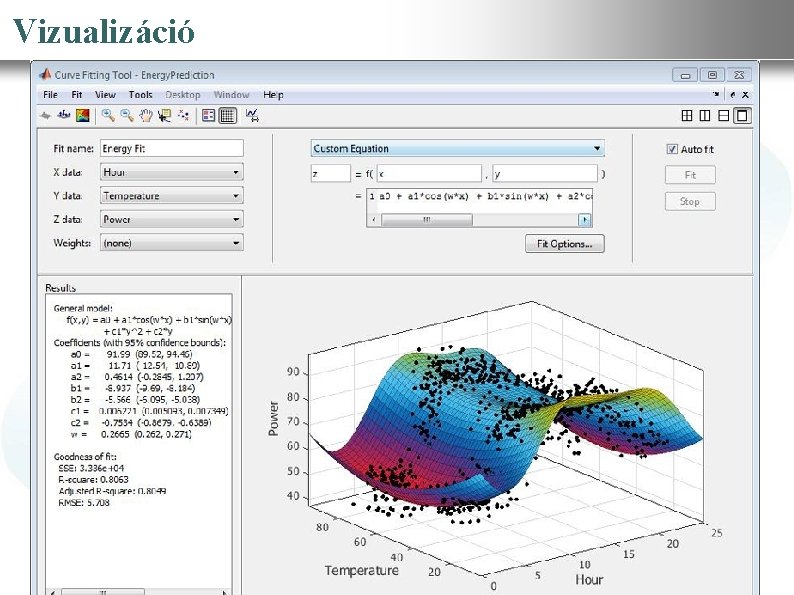Click the undock icon beside menu bar close

pyautogui.click(x=733, y=94)
